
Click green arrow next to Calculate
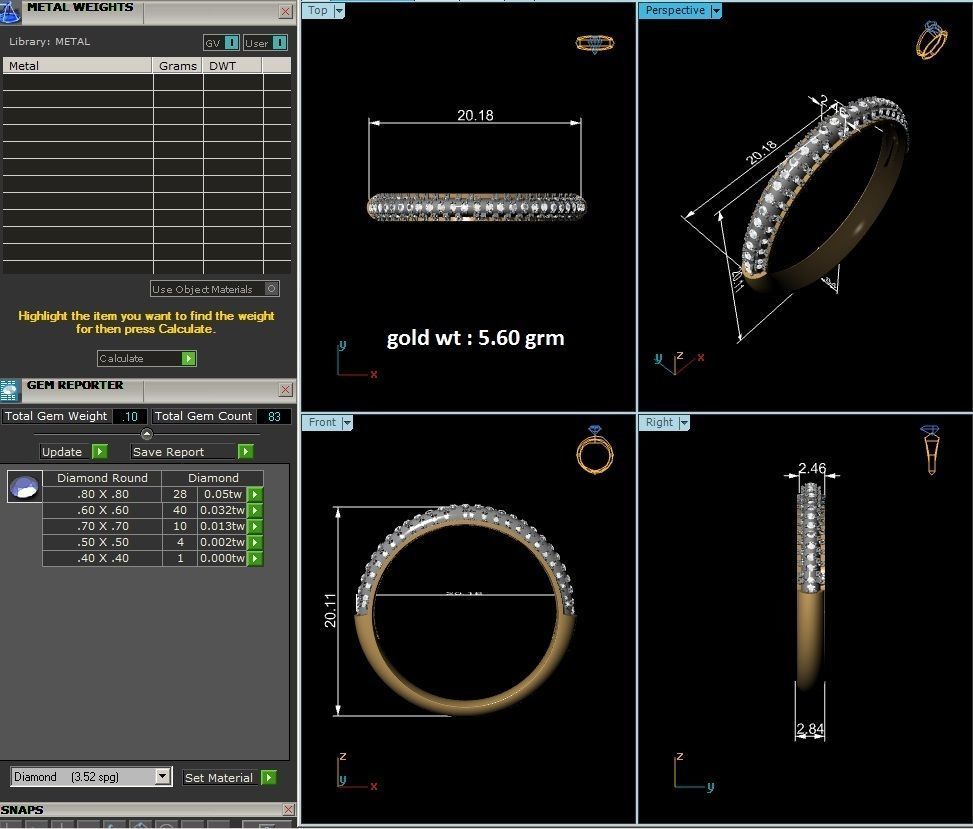click(188, 359)
